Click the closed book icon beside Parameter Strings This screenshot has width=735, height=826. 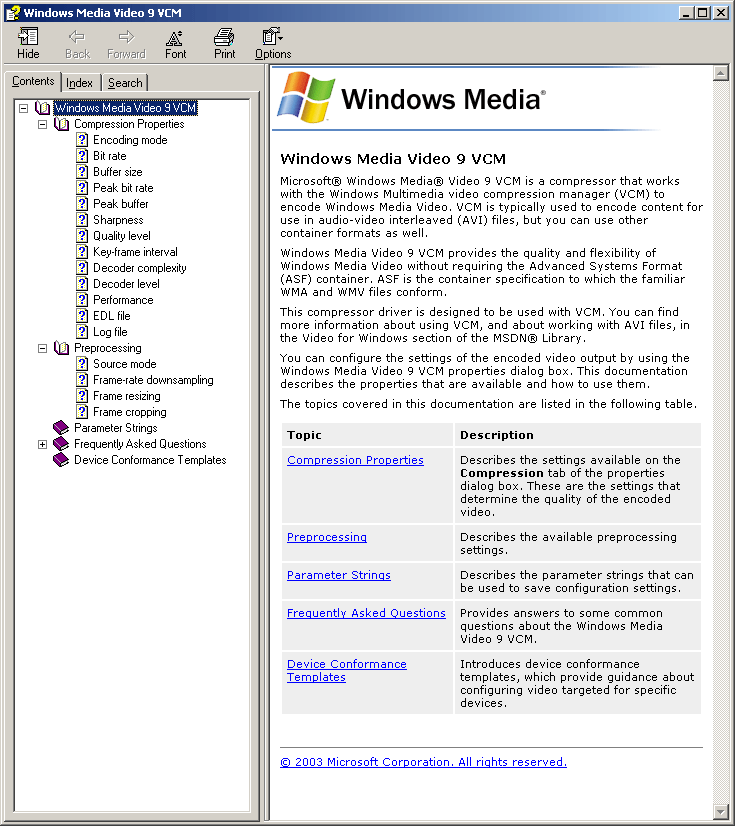[x=61, y=428]
